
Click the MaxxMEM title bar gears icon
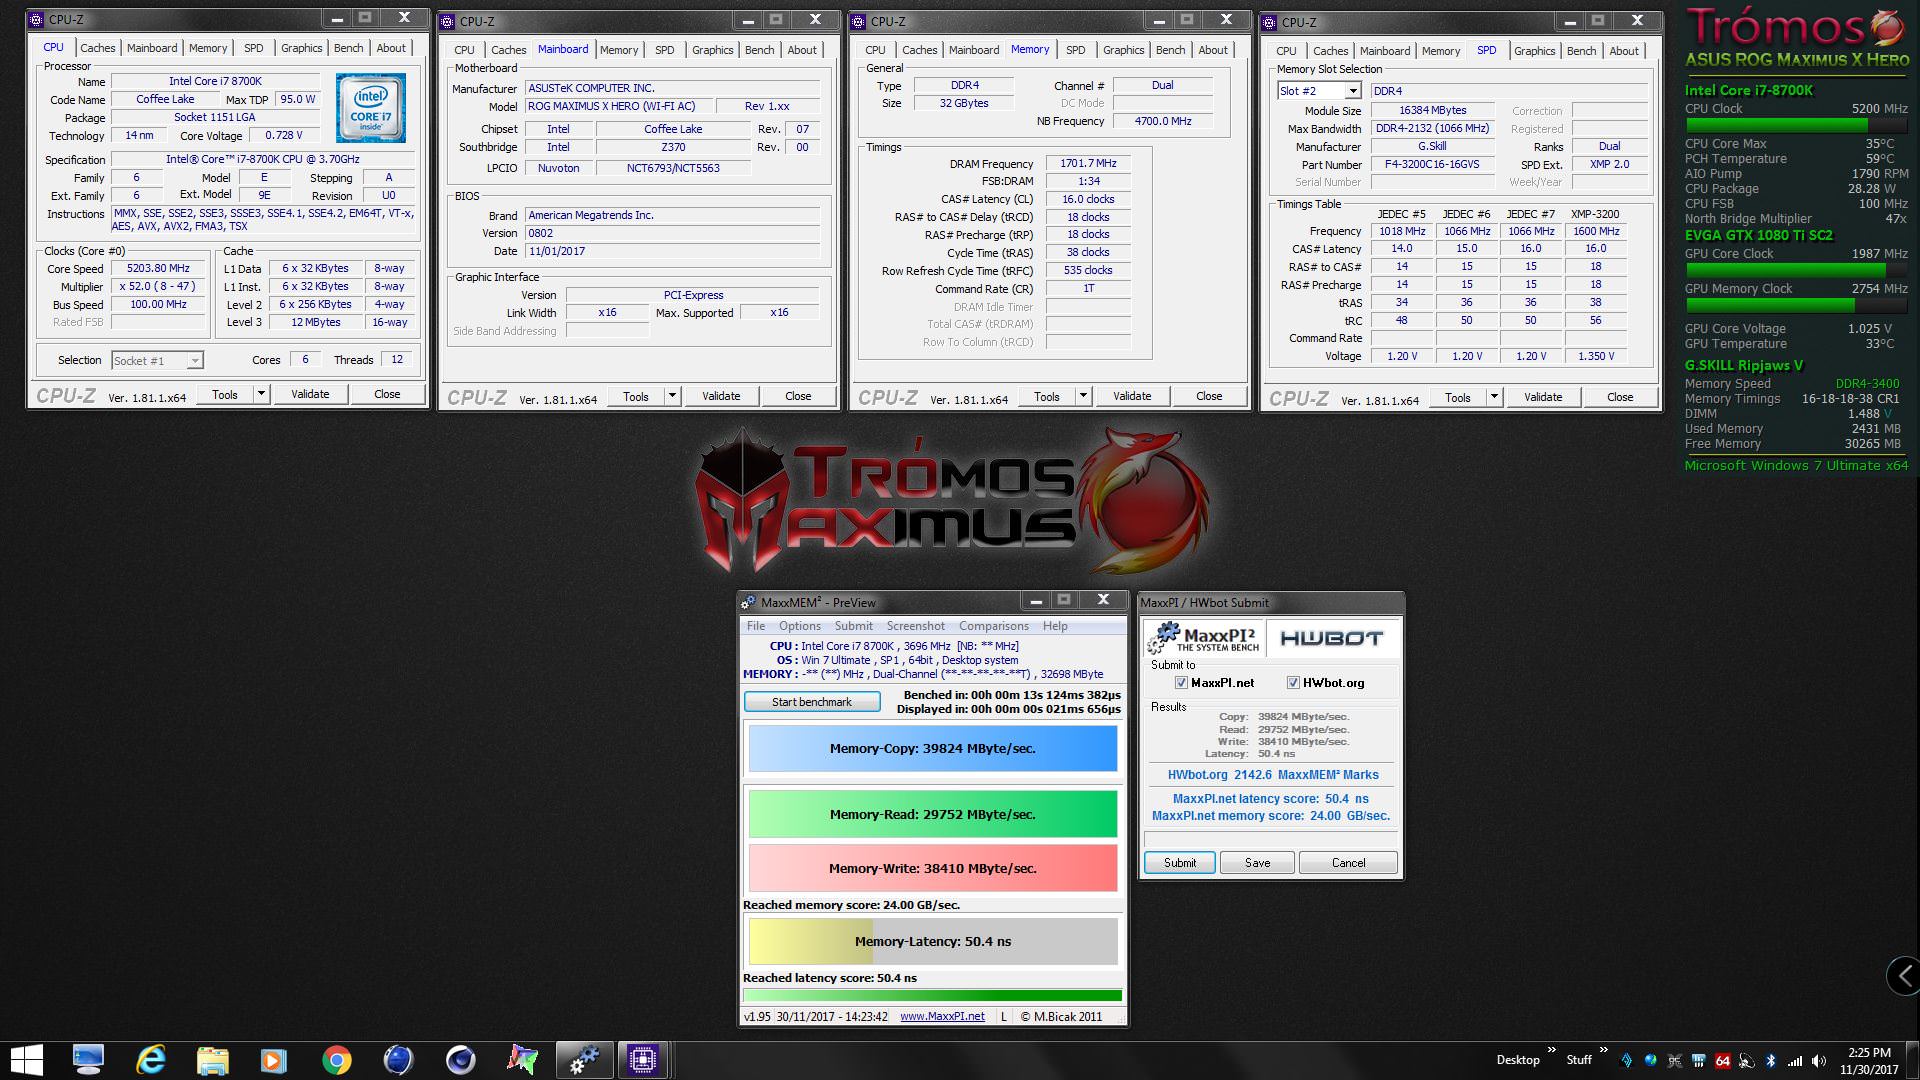click(748, 602)
